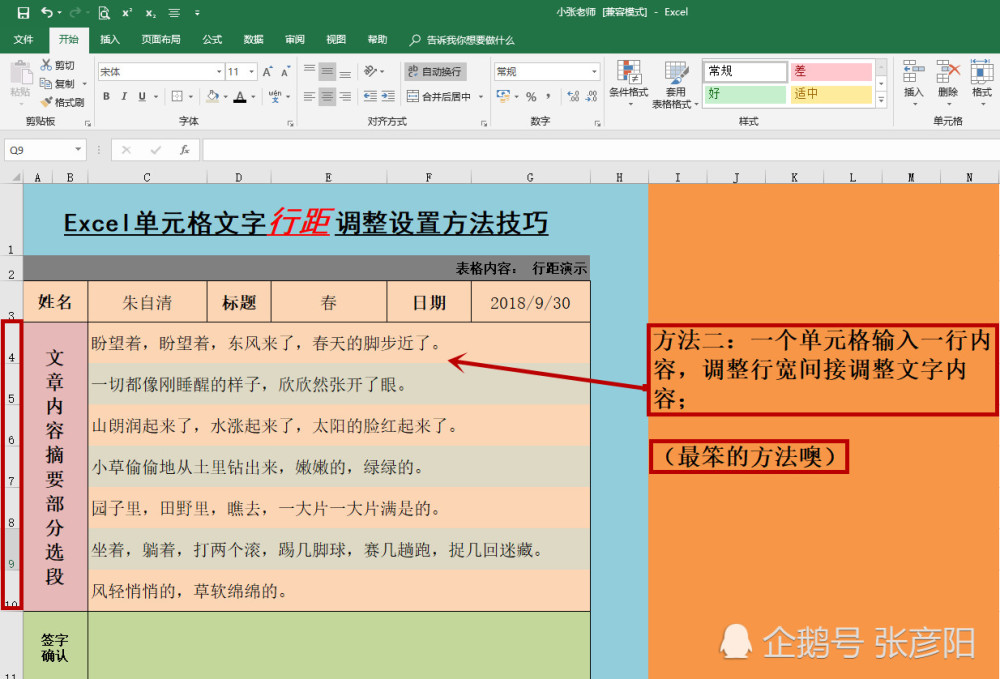Click the Delete (删除) cells icon
Image resolution: width=1000 pixels, height=679 pixels.
click(948, 79)
